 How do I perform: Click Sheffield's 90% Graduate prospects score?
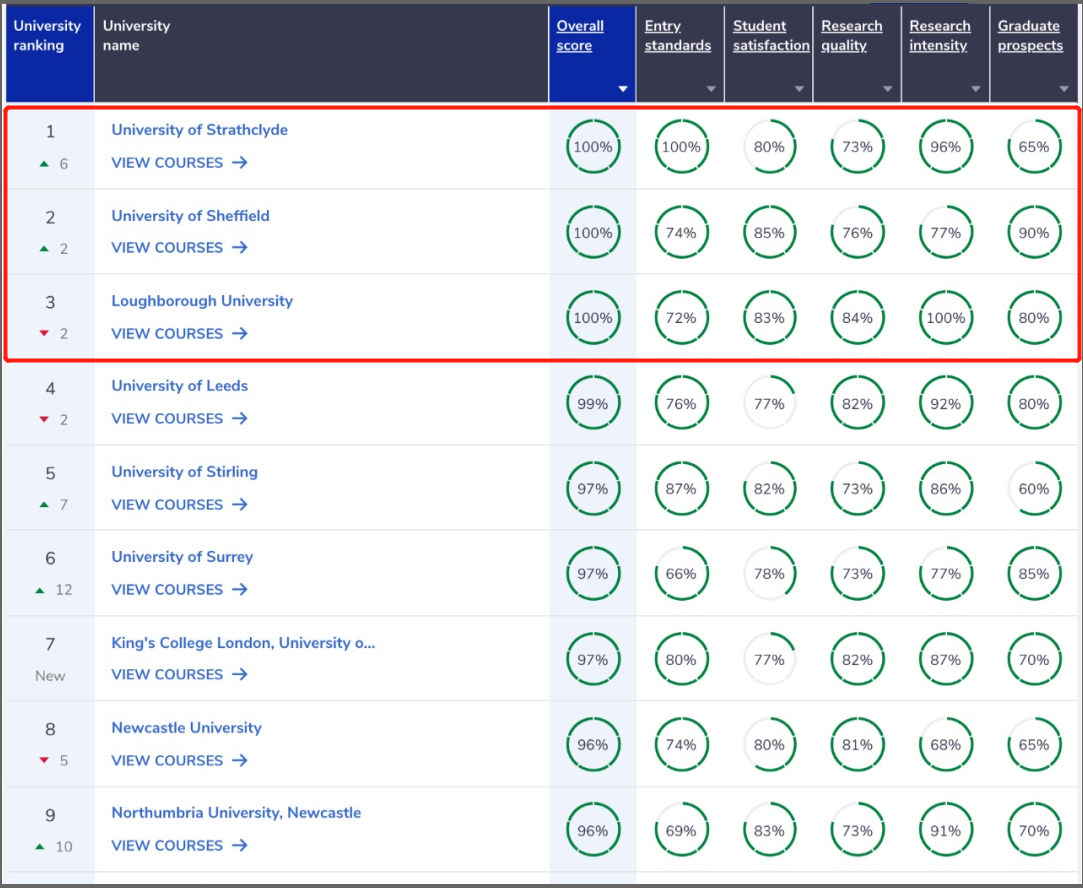click(1034, 233)
